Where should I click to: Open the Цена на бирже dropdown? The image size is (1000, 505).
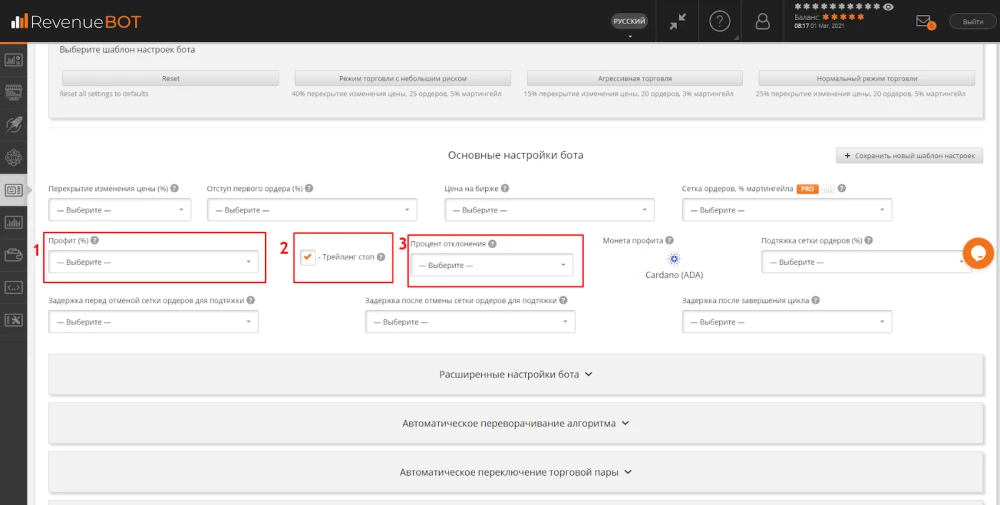549,210
